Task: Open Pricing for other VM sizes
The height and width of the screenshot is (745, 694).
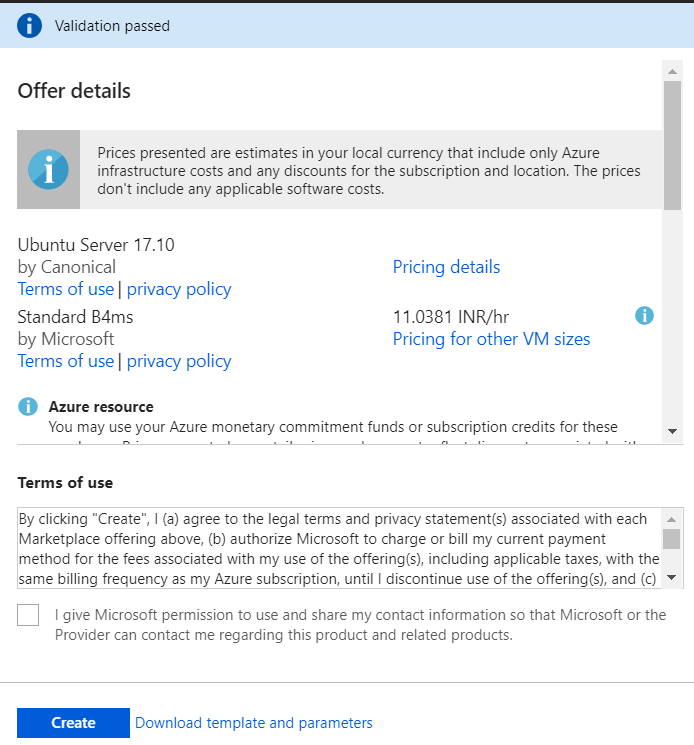Action: pos(491,339)
